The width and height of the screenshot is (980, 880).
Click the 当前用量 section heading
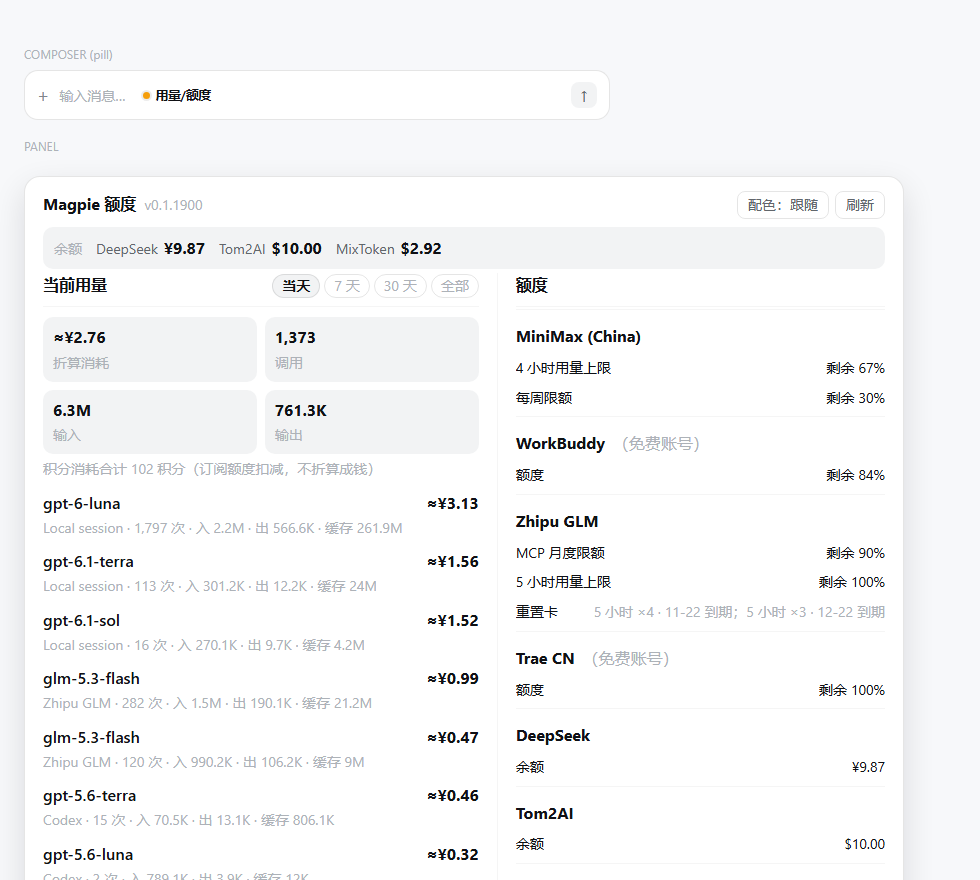coord(75,286)
